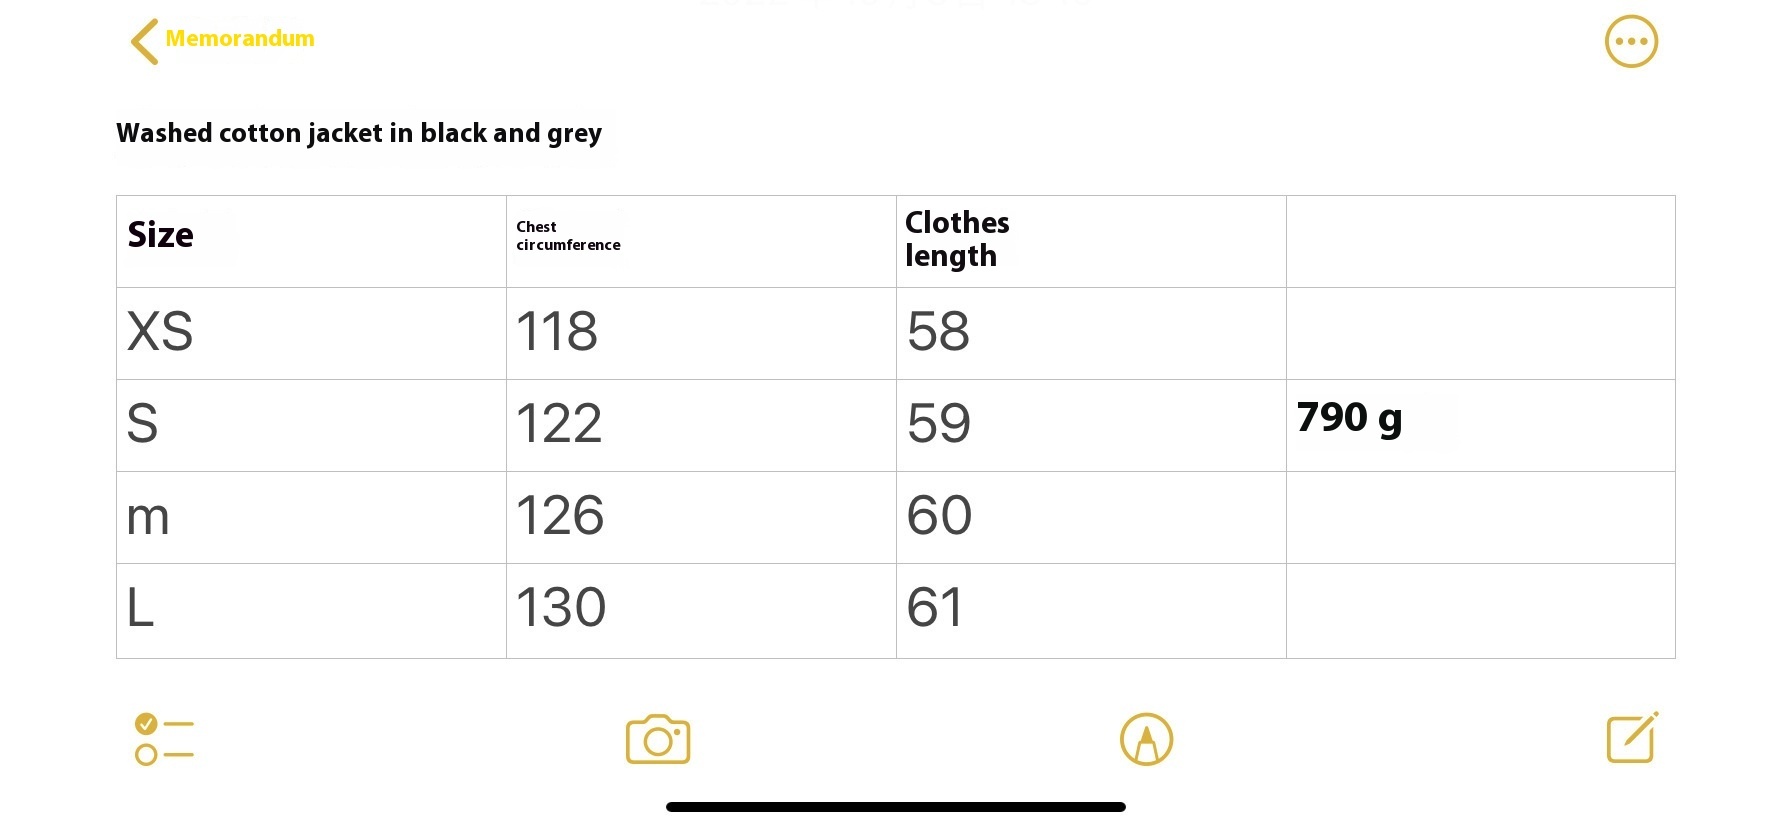1792x828 pixels.
Task: Select the Chest circumference header cell
Action: point(700,241)
